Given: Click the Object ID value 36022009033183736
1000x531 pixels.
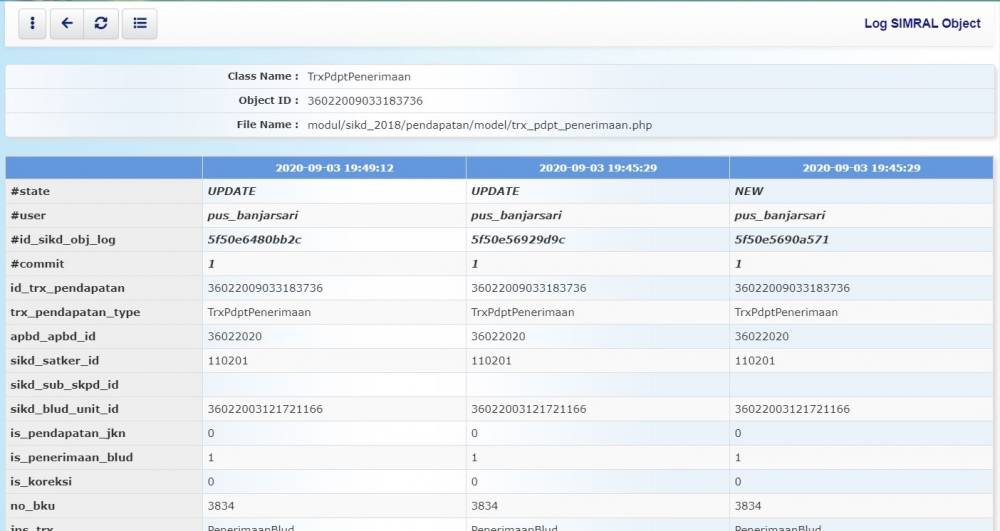Looking at the screenshot, I should pyautogui.click(x=365, y=101).
